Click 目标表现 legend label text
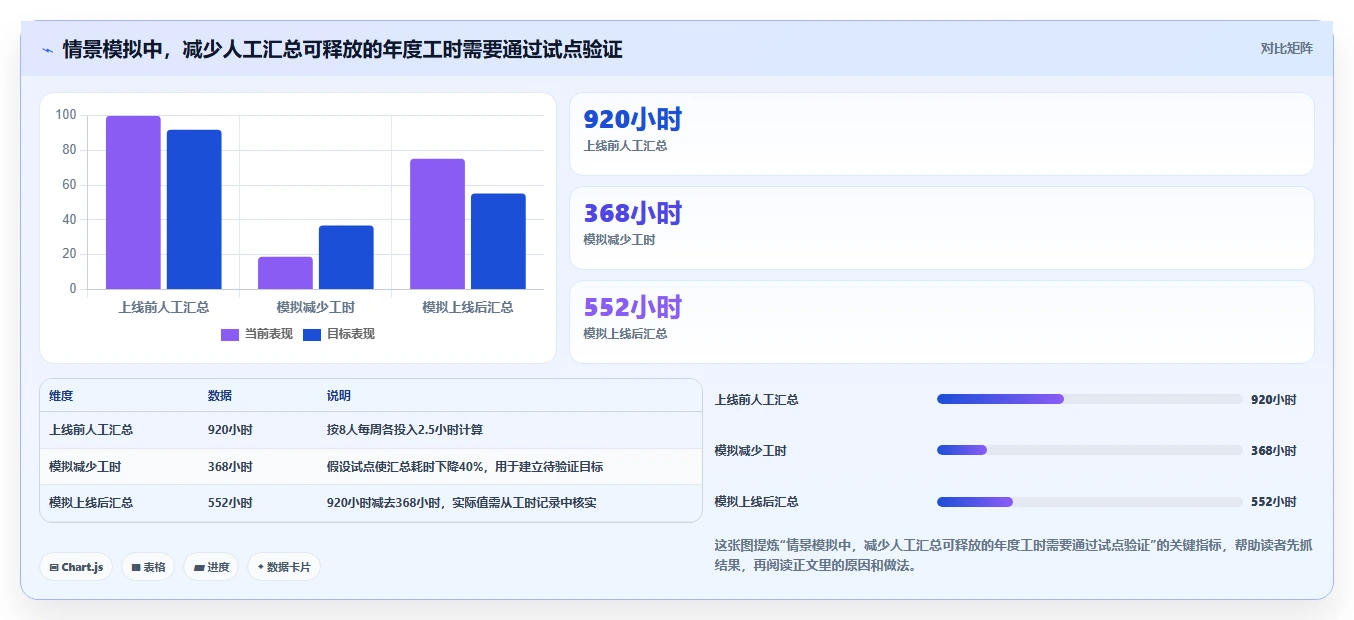Screen dimensions: 1354x620 coord(351,334)
